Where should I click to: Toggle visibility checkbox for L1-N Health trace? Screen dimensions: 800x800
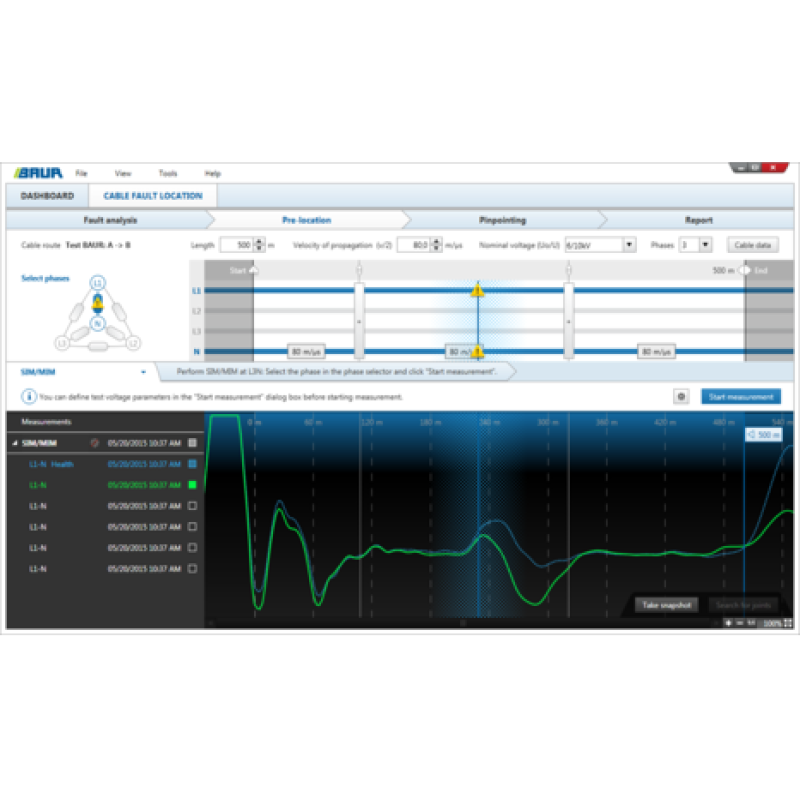tap(192, 464)
